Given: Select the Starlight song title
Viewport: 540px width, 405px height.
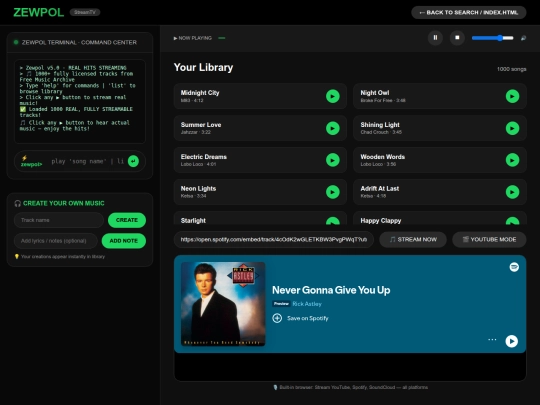Looking at the screenshot, I should [193, 220].
